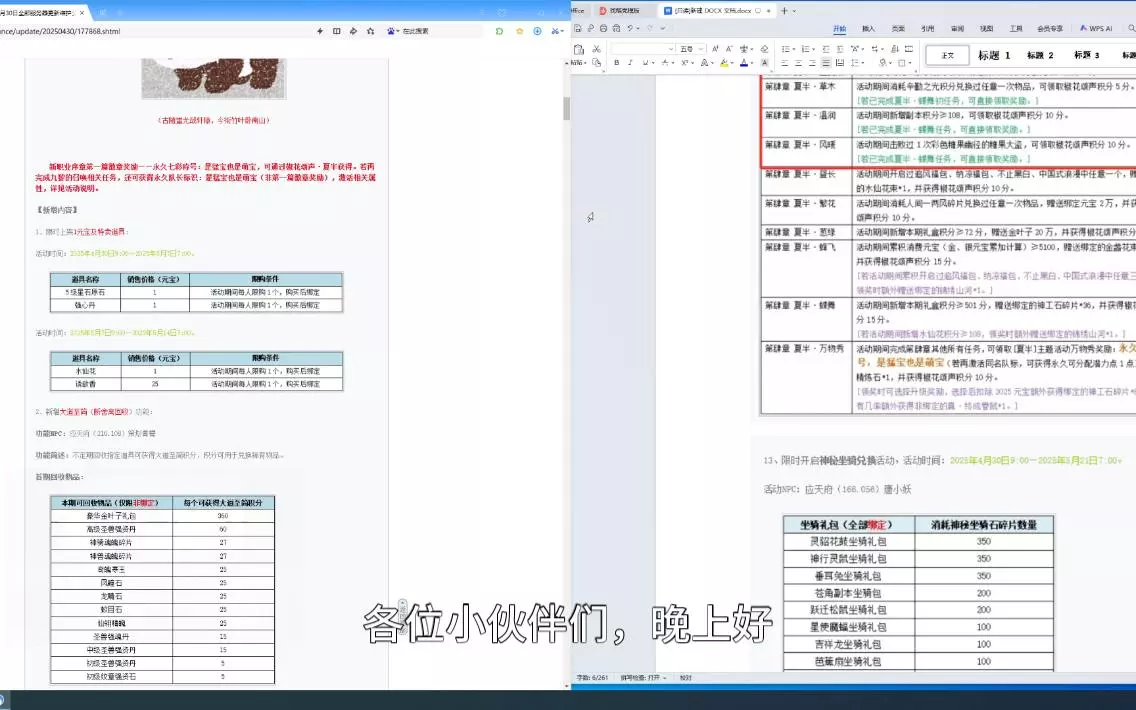Apply the 标题 1 style
1136x710 pixels.
994,55
